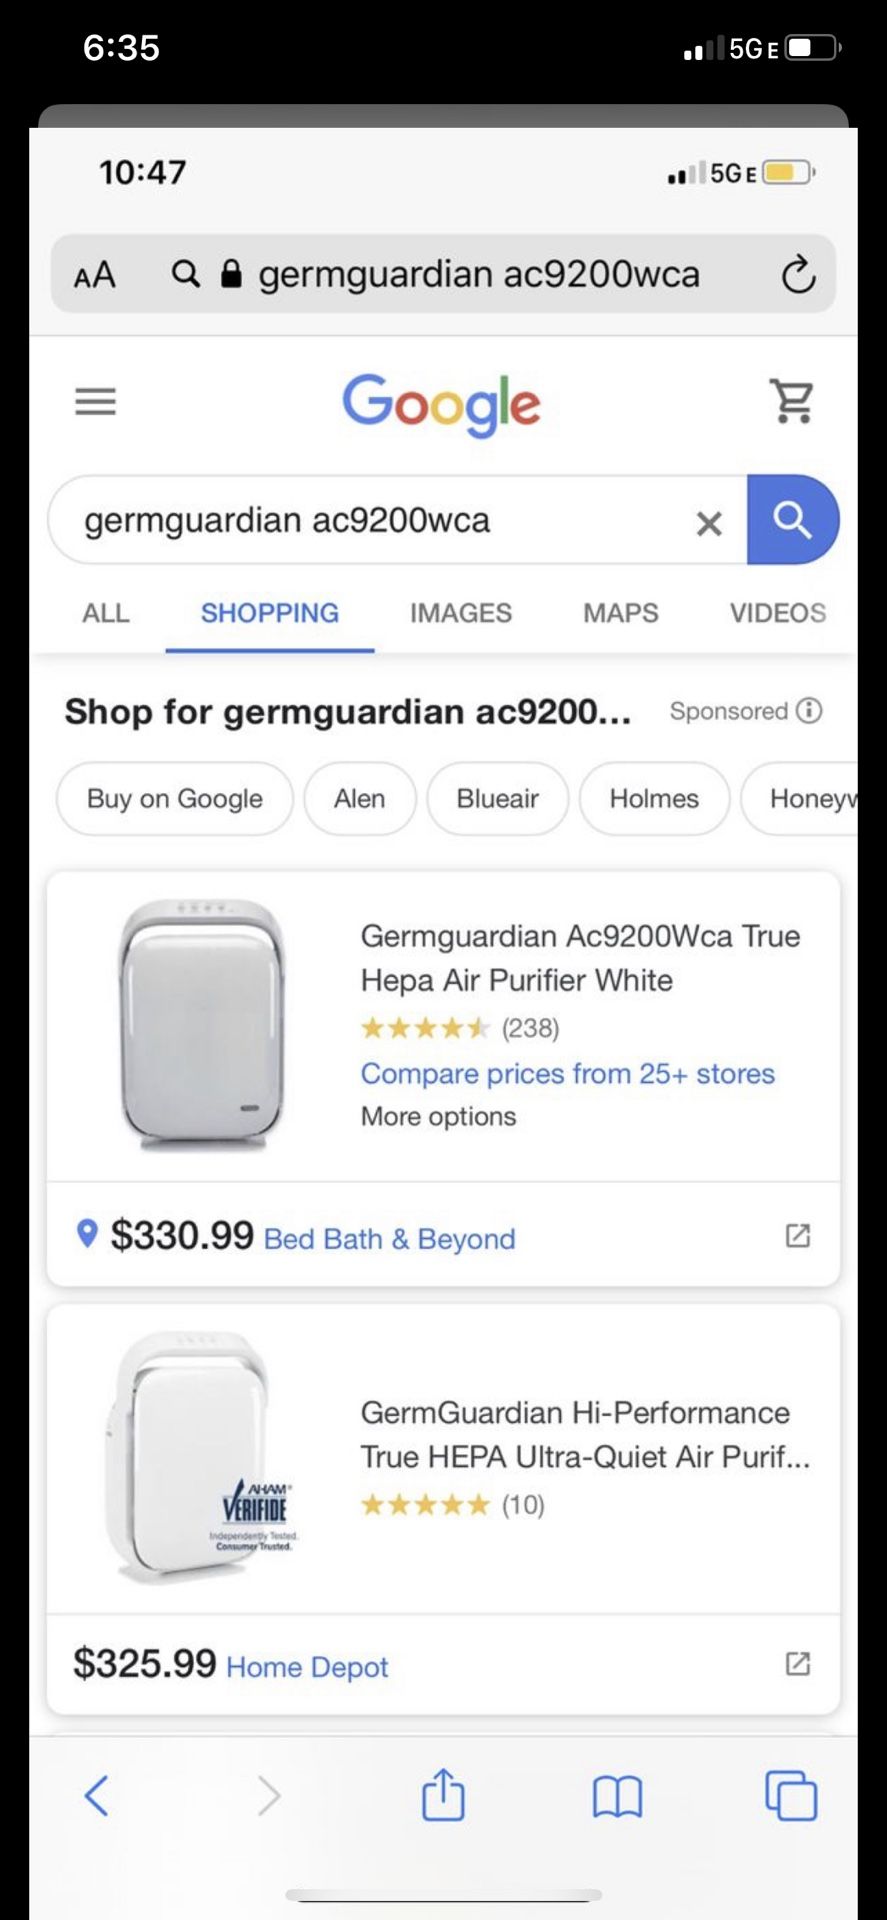Tap the Google search text field

380,521
